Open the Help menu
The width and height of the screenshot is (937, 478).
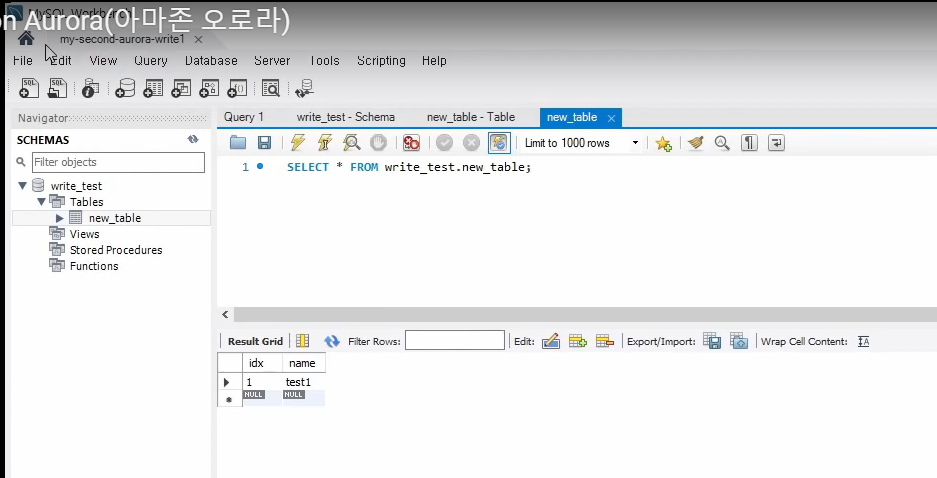coord(434,61)
